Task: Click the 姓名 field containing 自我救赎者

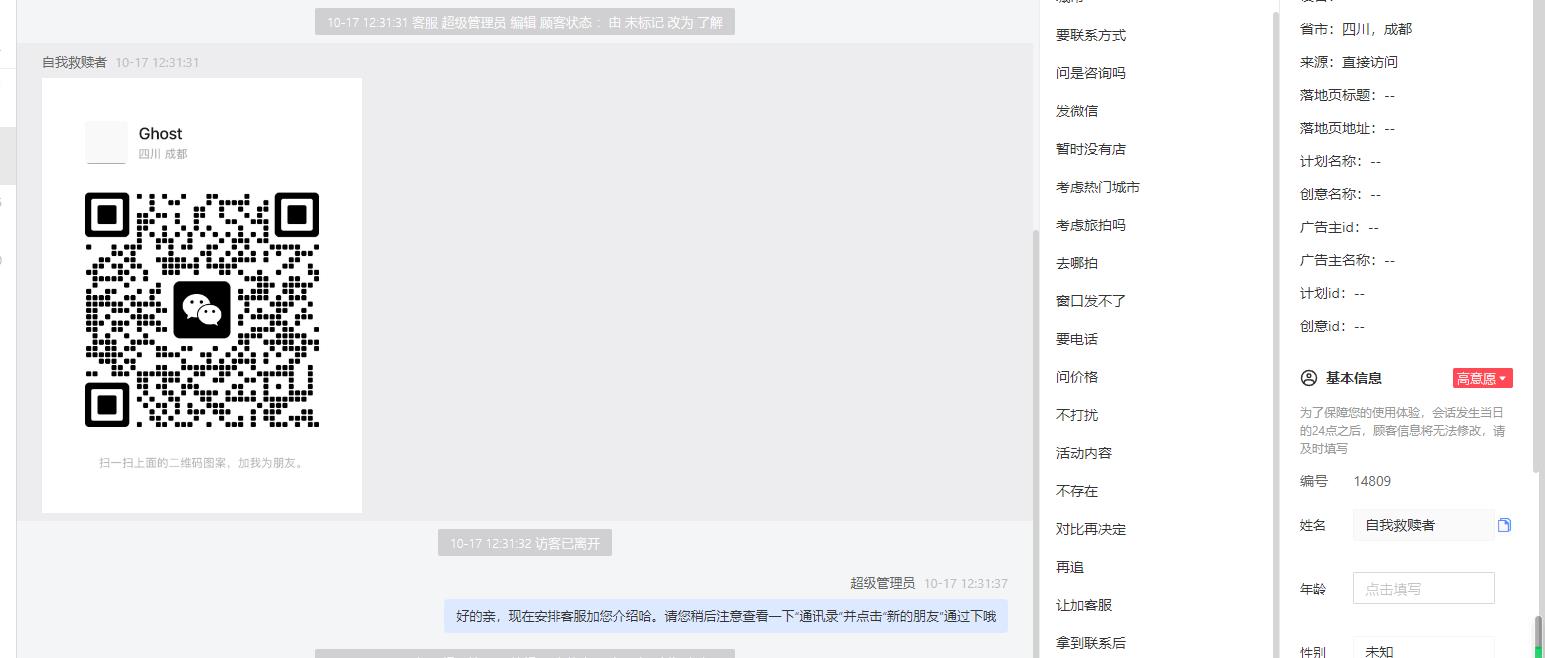Action: pos(1423,525)
